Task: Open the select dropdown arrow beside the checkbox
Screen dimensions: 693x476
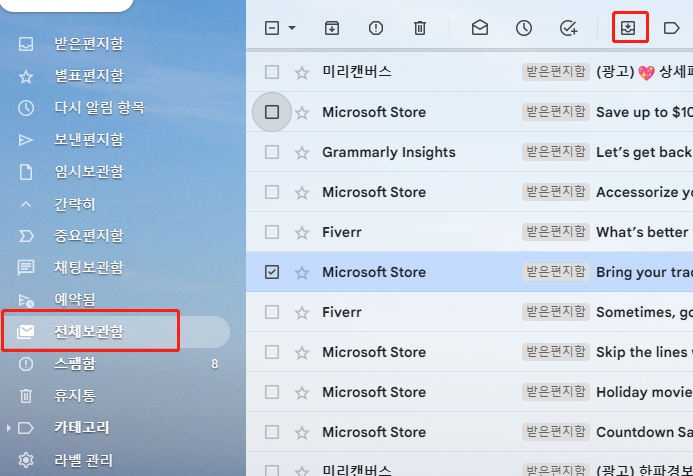Action: coord(292,28)
